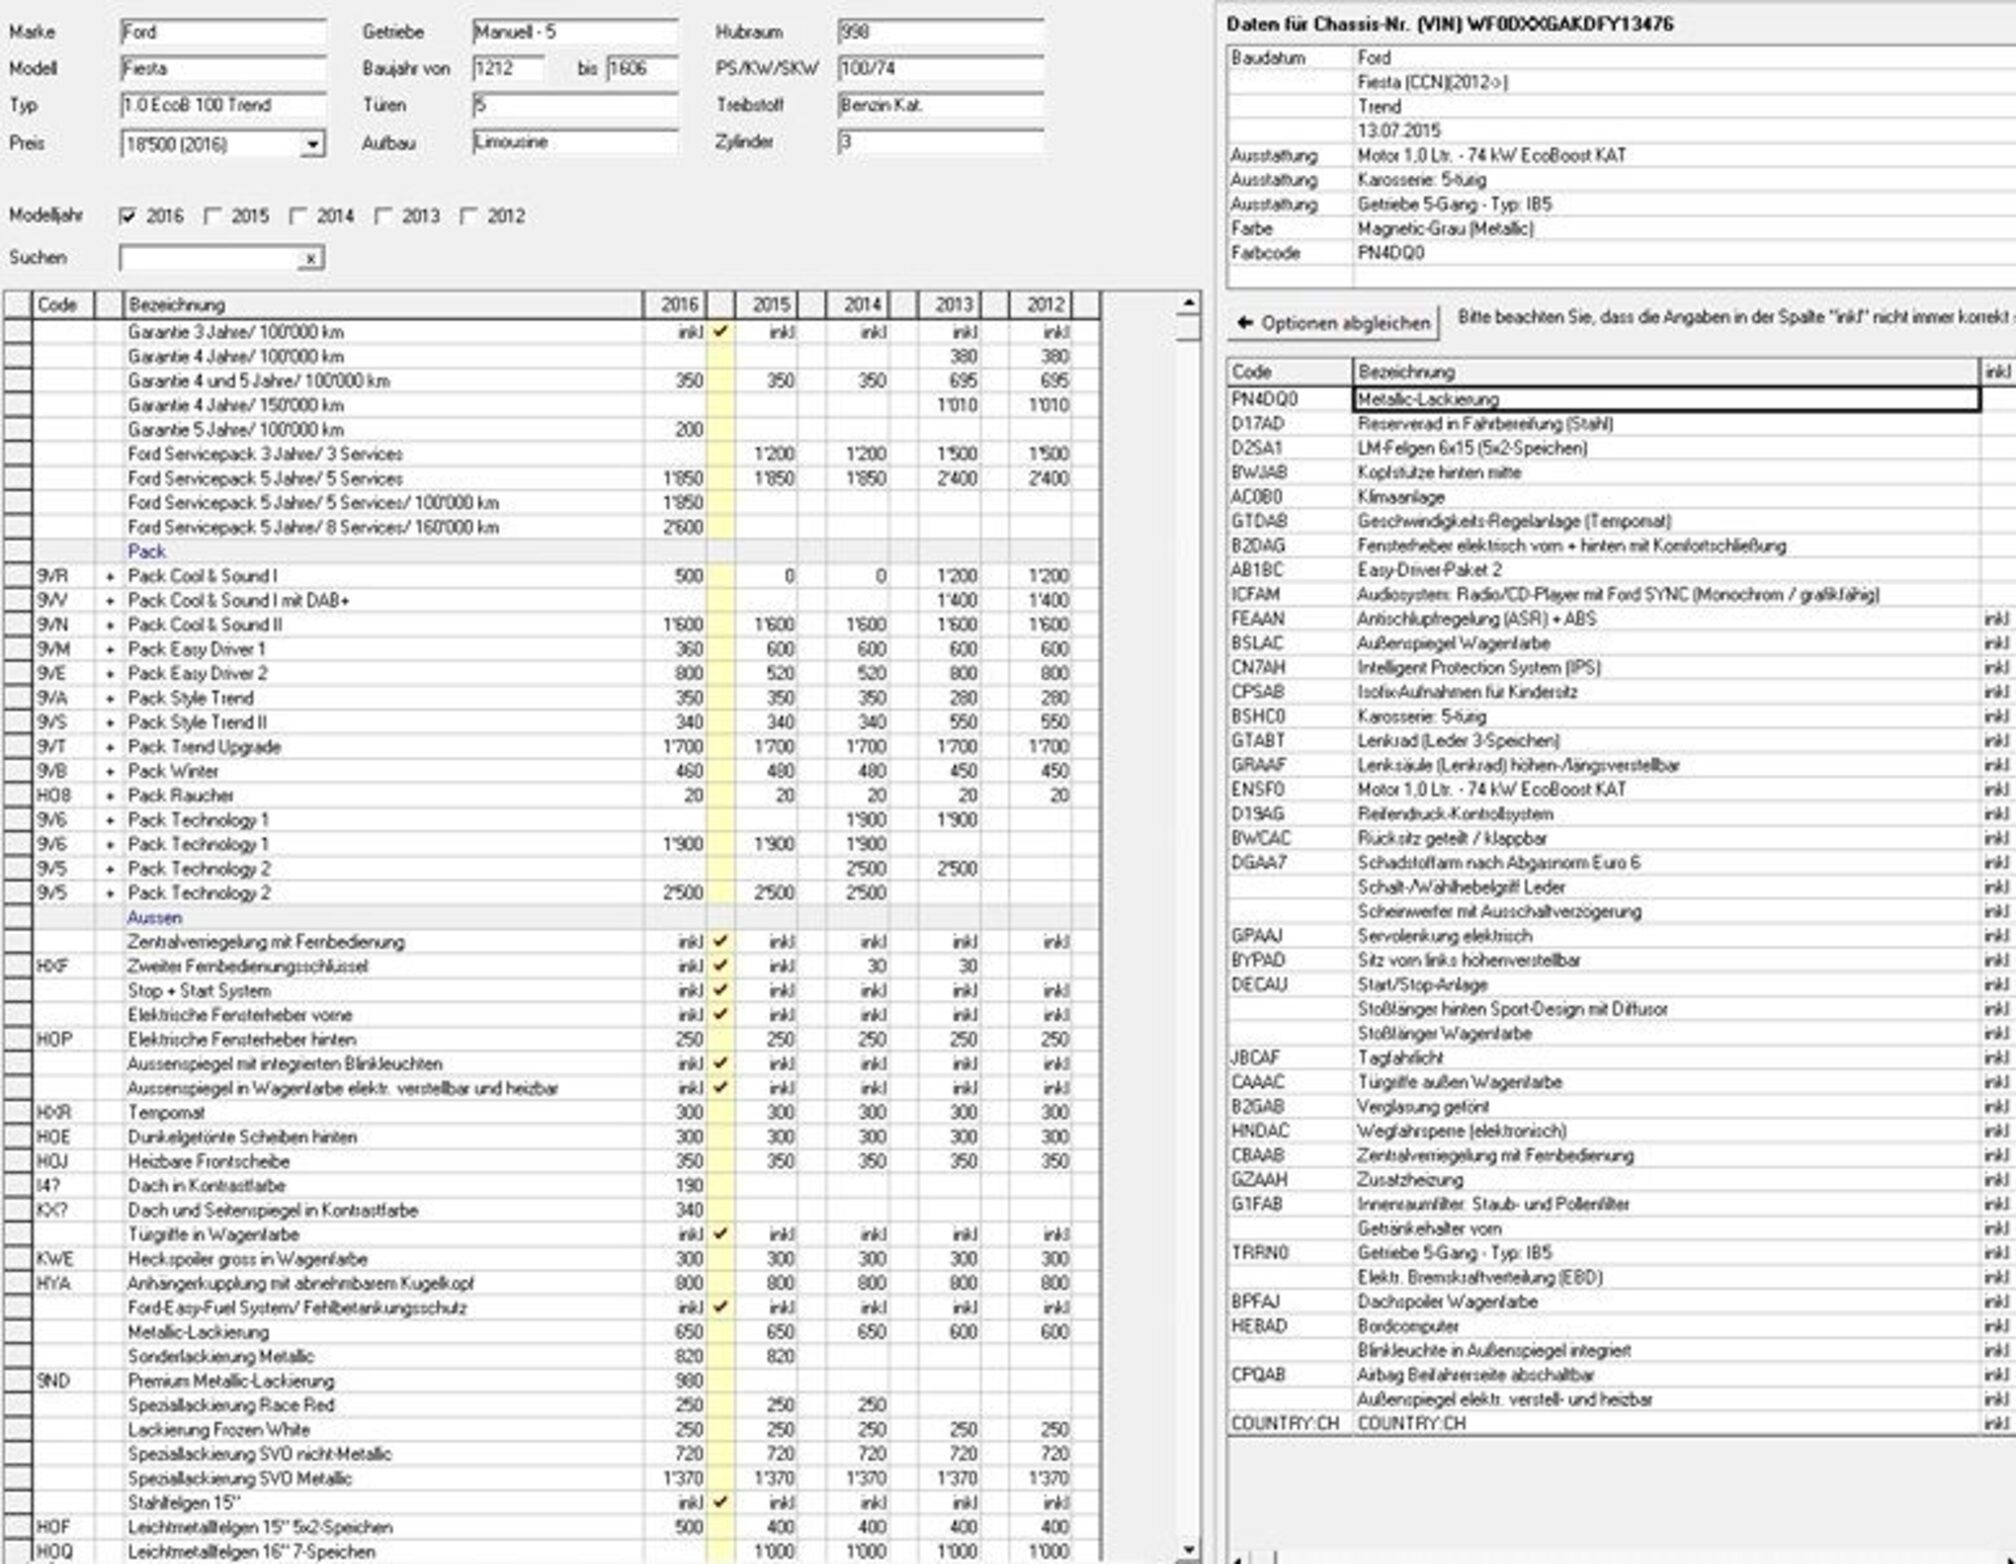Click scroll-down arrow of the options table

1188,1550
